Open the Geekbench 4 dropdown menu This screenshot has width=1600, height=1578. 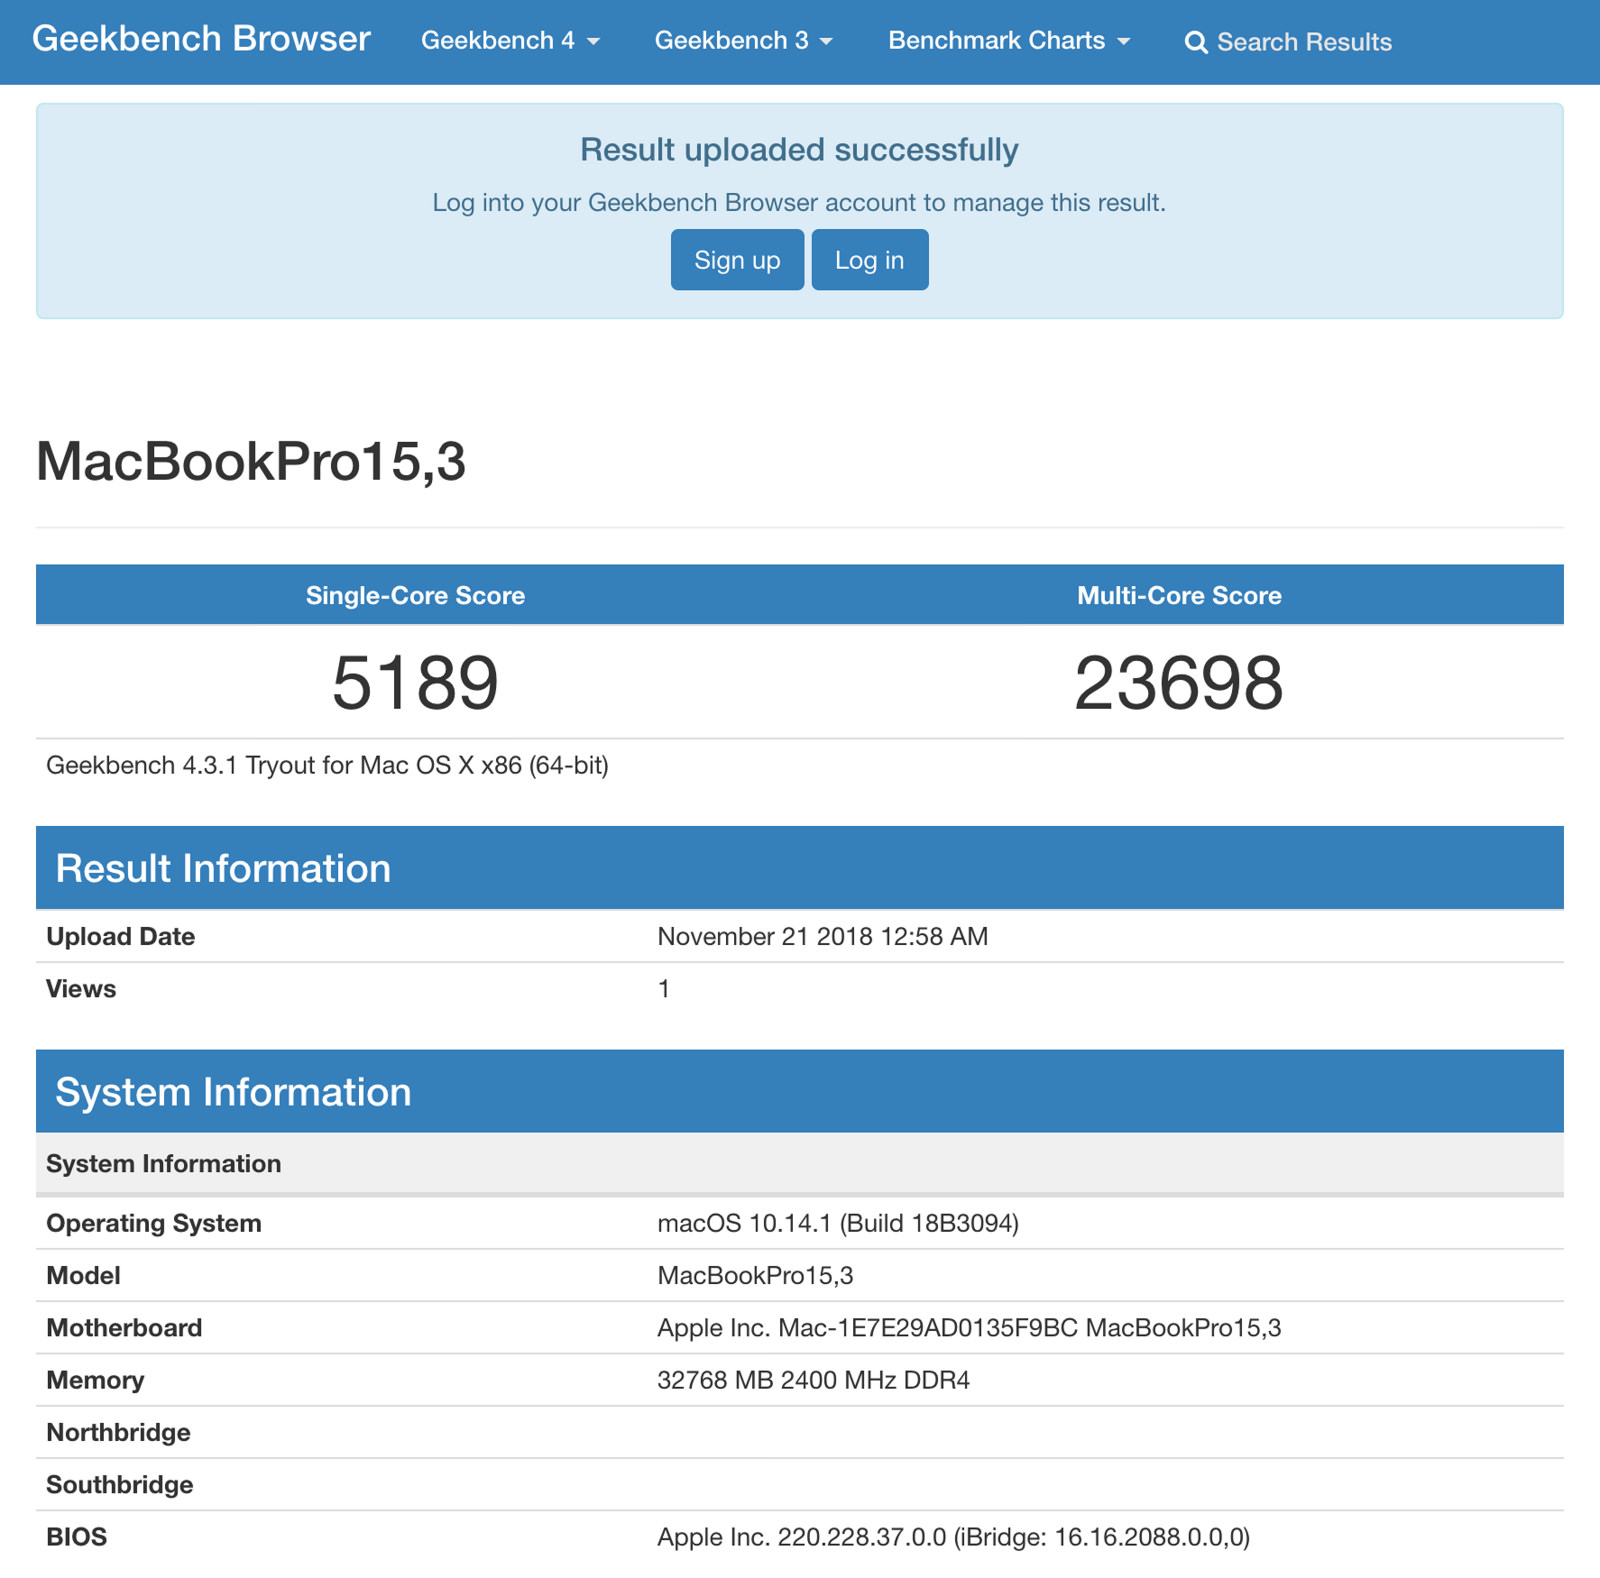click(x=510, y=41)
